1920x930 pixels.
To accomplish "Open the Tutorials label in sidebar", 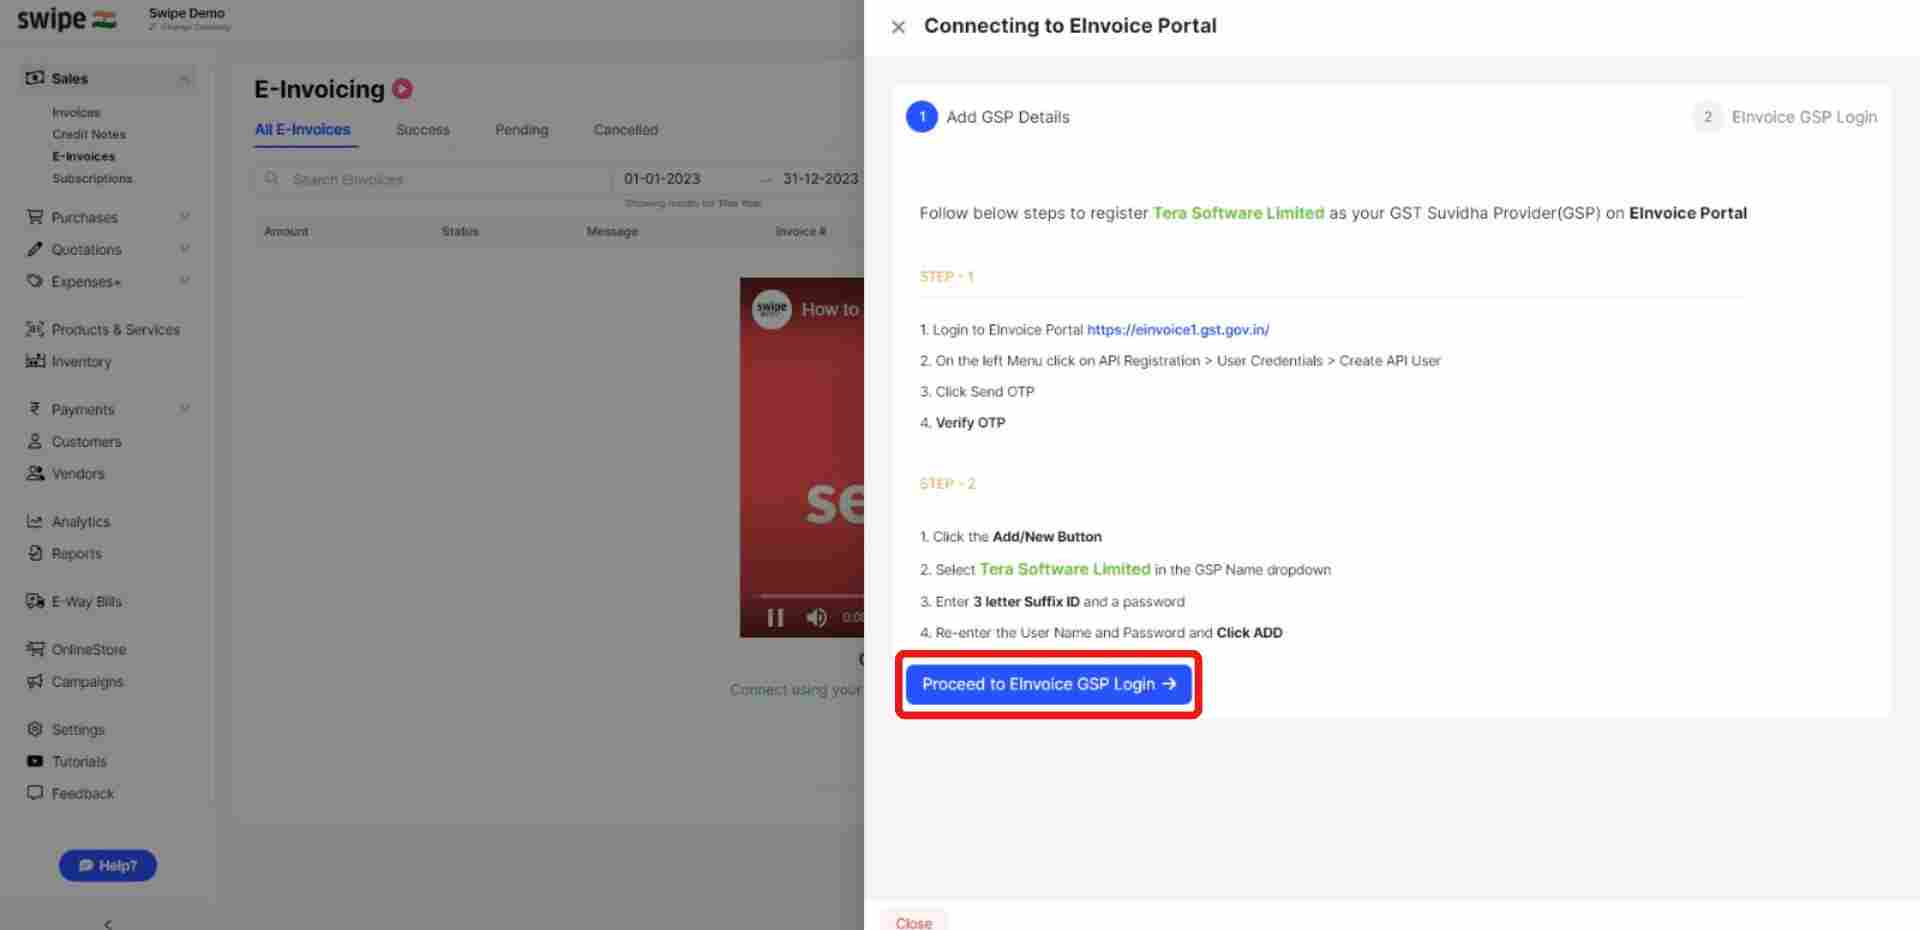I will [x=79, y=762].
